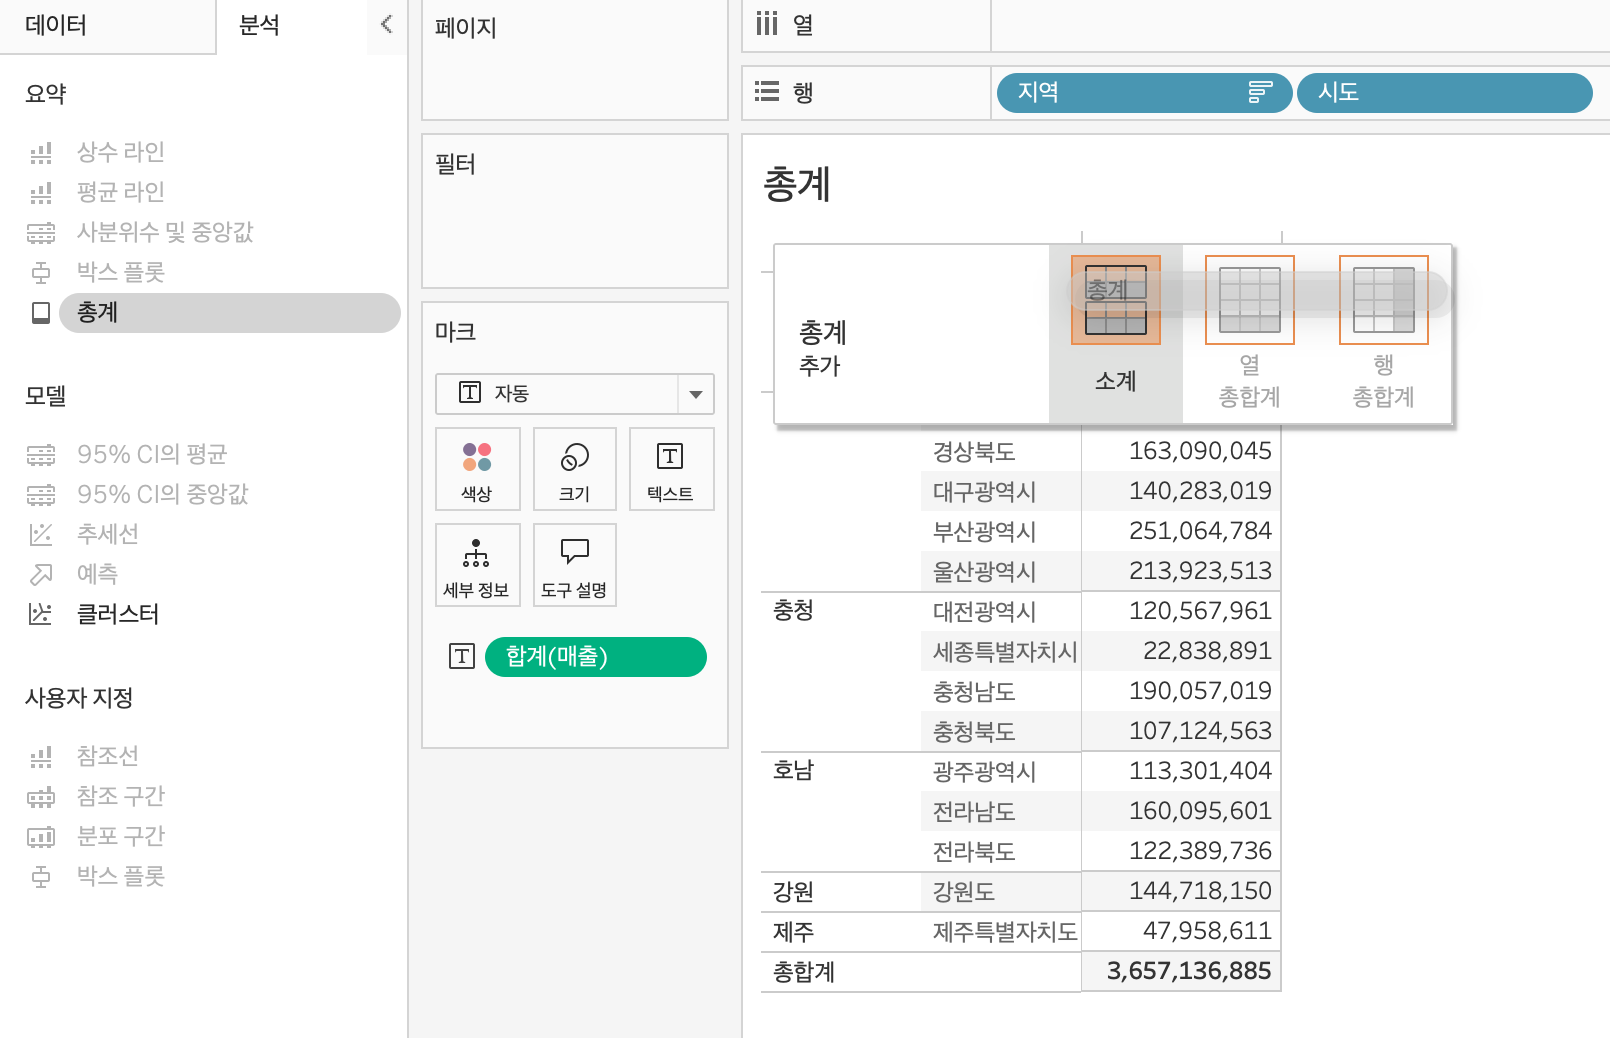Select 95% CI의 평균 model item
Viewport: 1610px width, 1038px height.
pos(152,454)
